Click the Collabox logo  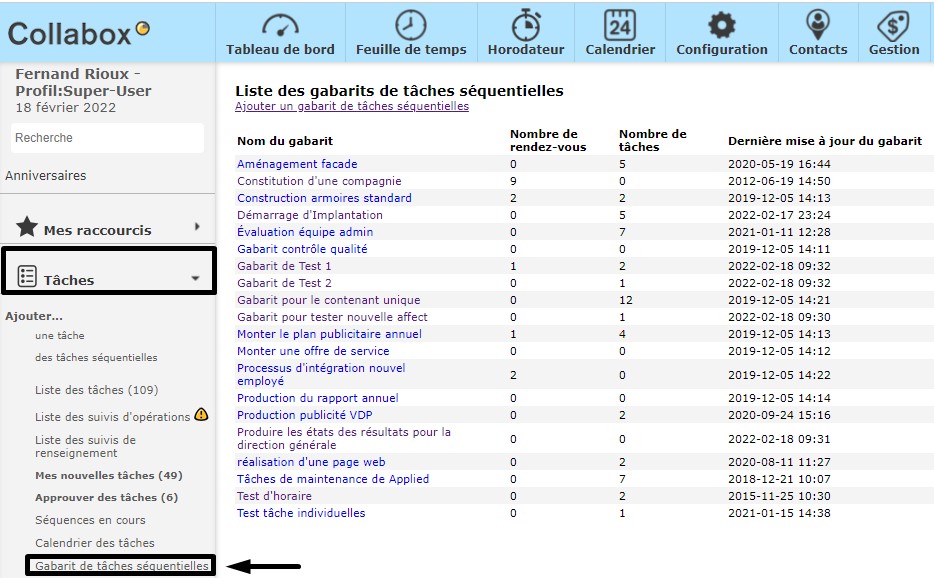(x=79, y=33)
